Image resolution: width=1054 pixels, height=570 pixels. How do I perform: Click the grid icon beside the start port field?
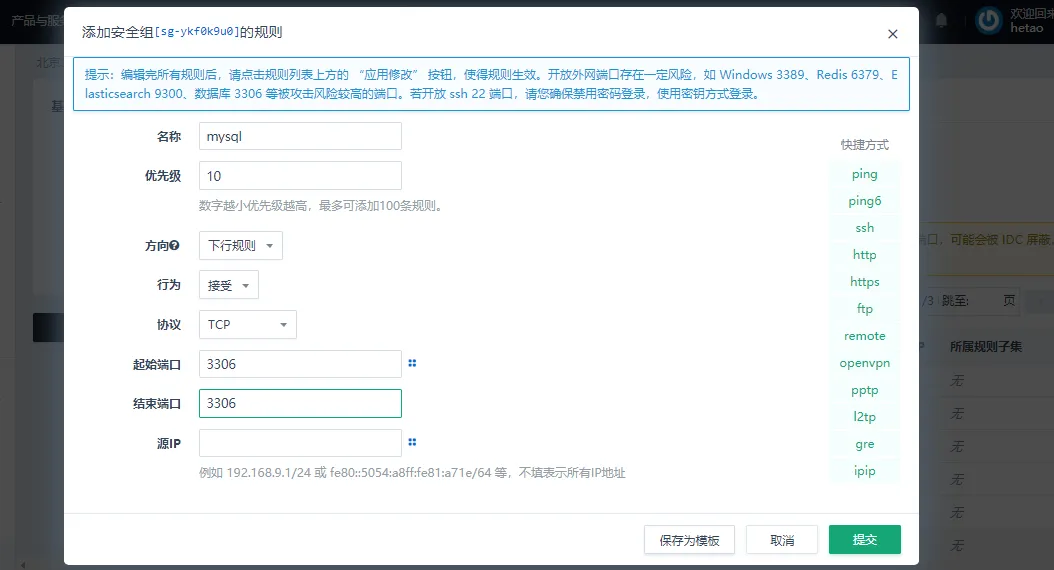[412, 364]
